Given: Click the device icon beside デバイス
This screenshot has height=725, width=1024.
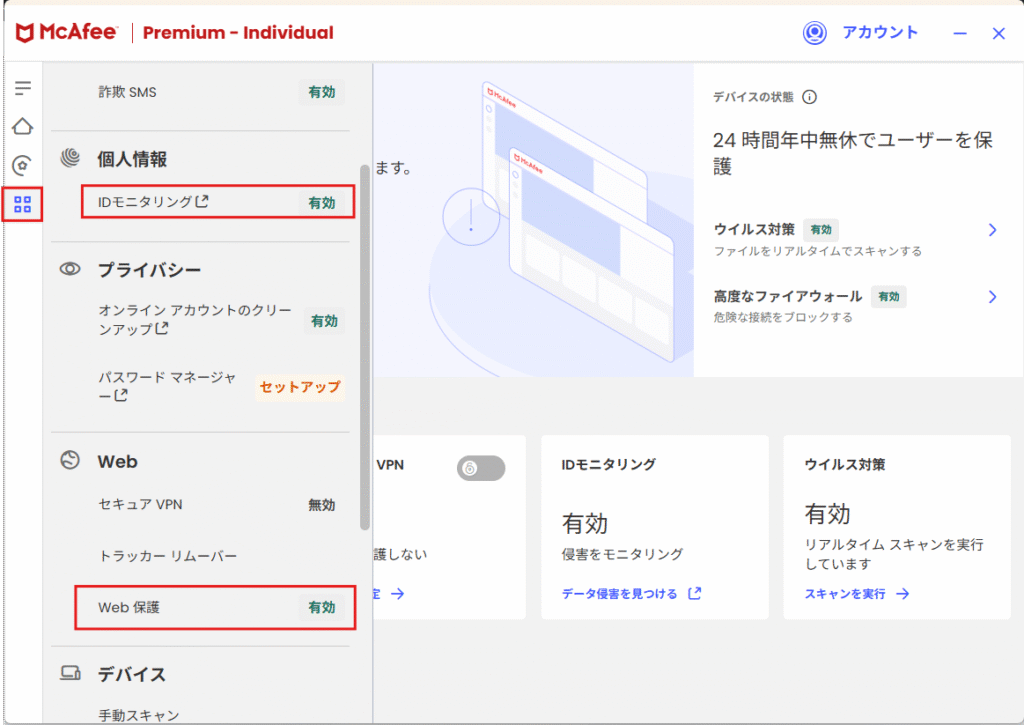Looking at the screenshot, I should point(70,673).
